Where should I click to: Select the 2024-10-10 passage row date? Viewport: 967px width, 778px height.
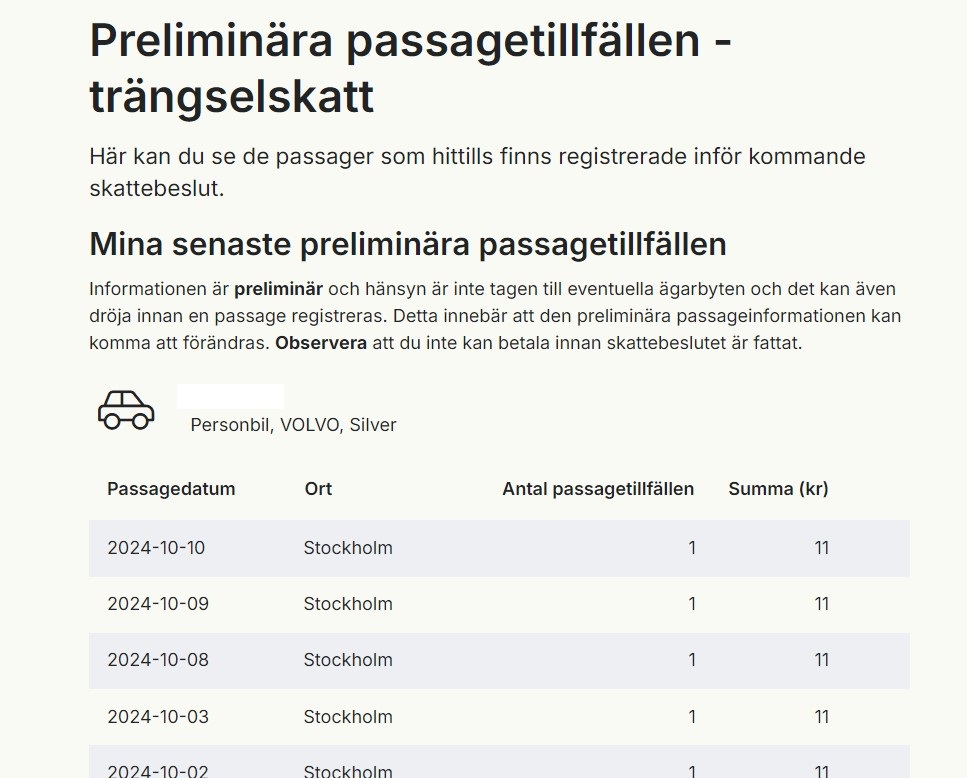tap(156, 548)
